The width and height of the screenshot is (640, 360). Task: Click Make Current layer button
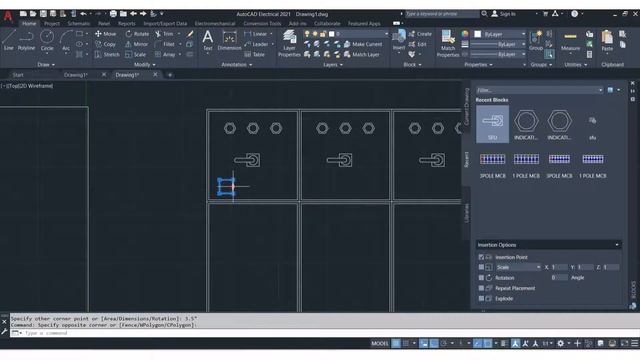click(364, 44)
